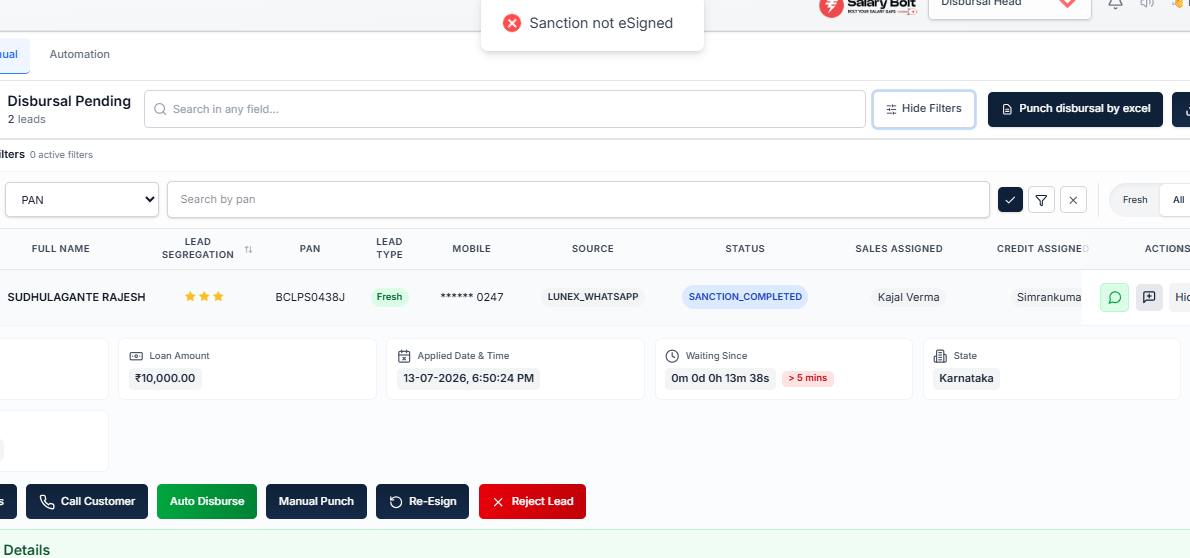The height and width of the screenshot is (558, 1190).
Task: Click applied date 13-07-2026, 6:50:24 PM
Action: click(x=468, y=378)
